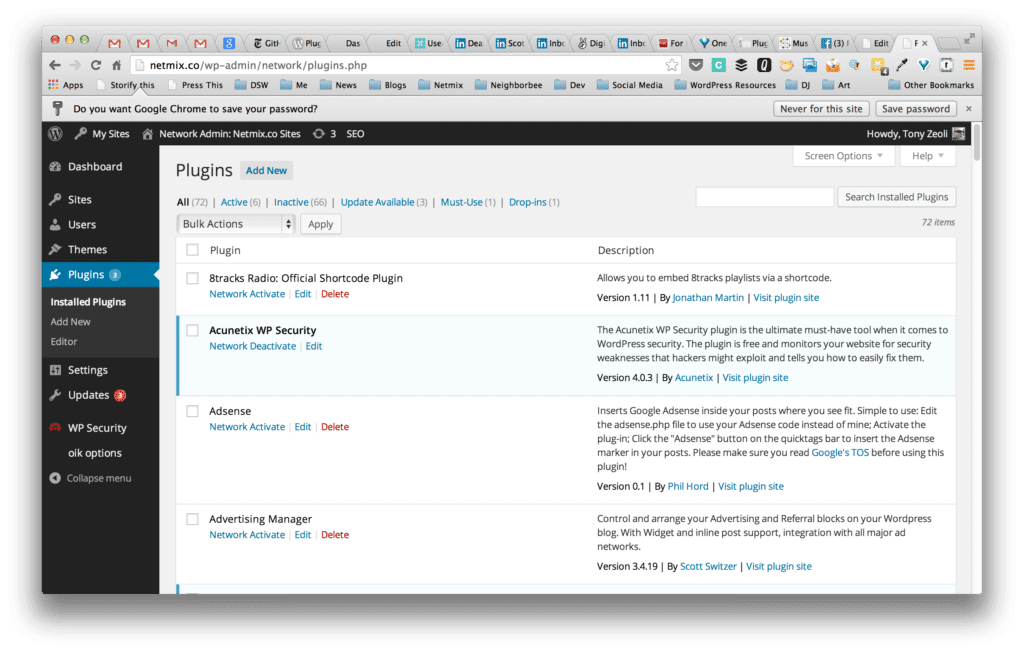
Task: Click the Dashboard gauge icon in sidebar
Action: (56, 167)
